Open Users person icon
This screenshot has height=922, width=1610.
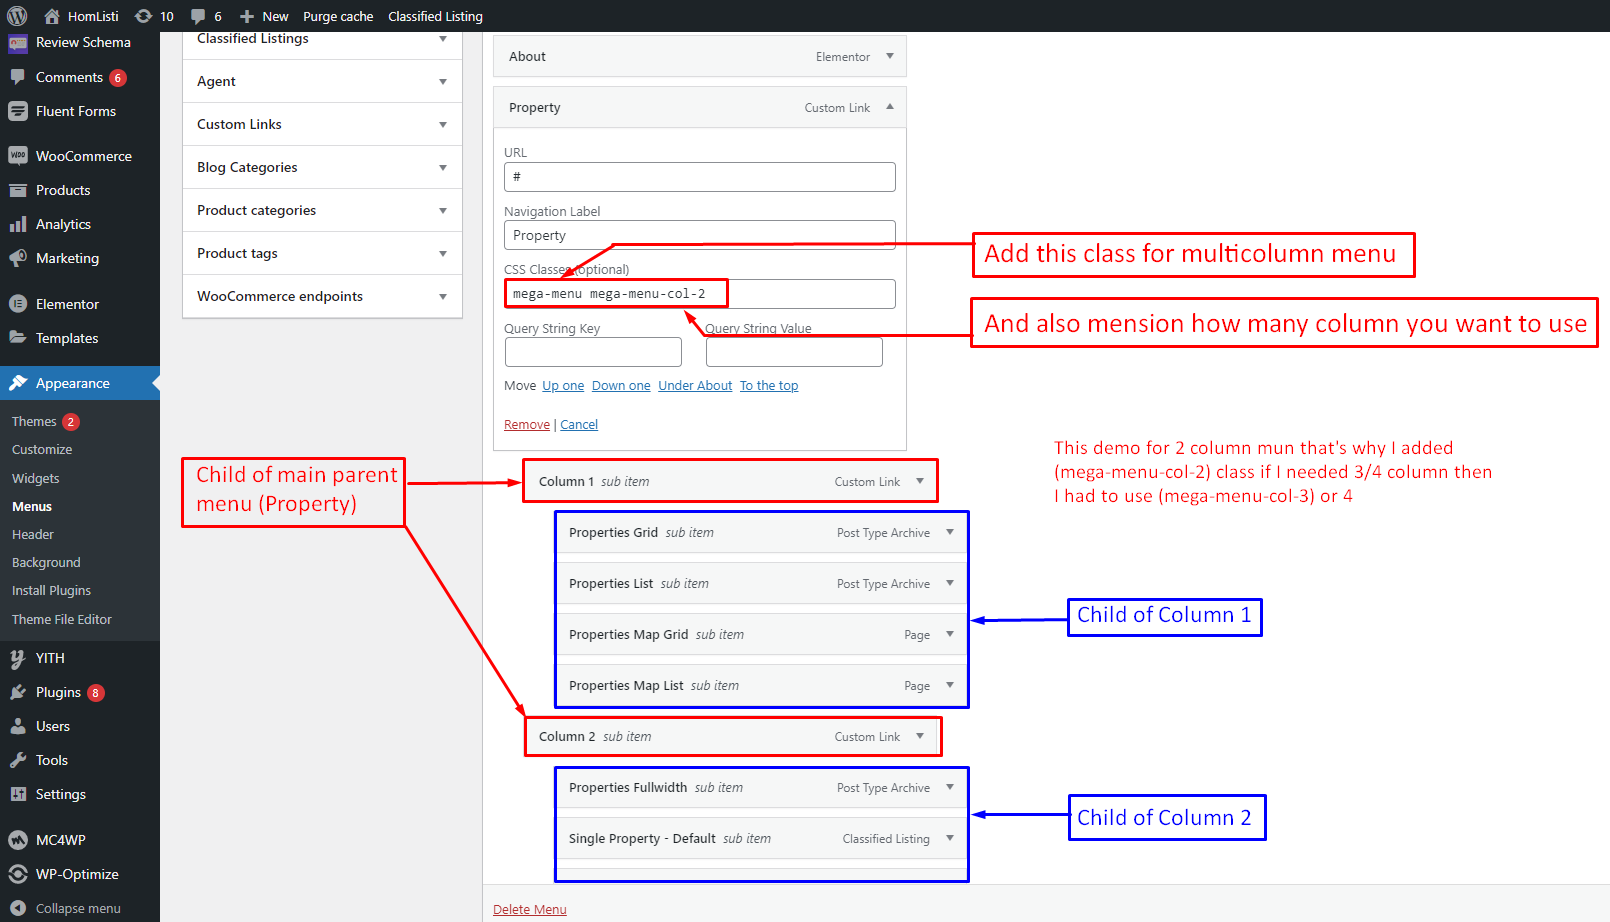[18, 726]
